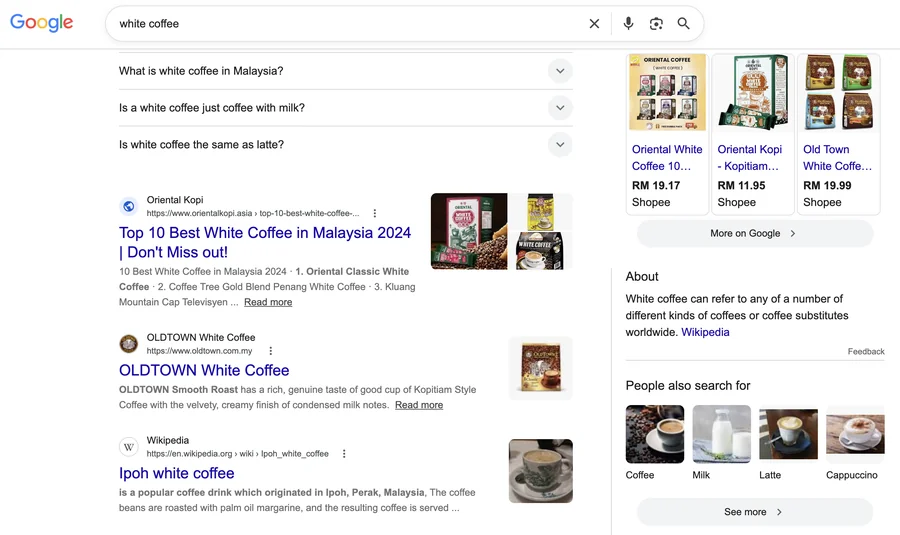
Task: Open Old Town White Coffee product image
Action: [x=839, y=92]
